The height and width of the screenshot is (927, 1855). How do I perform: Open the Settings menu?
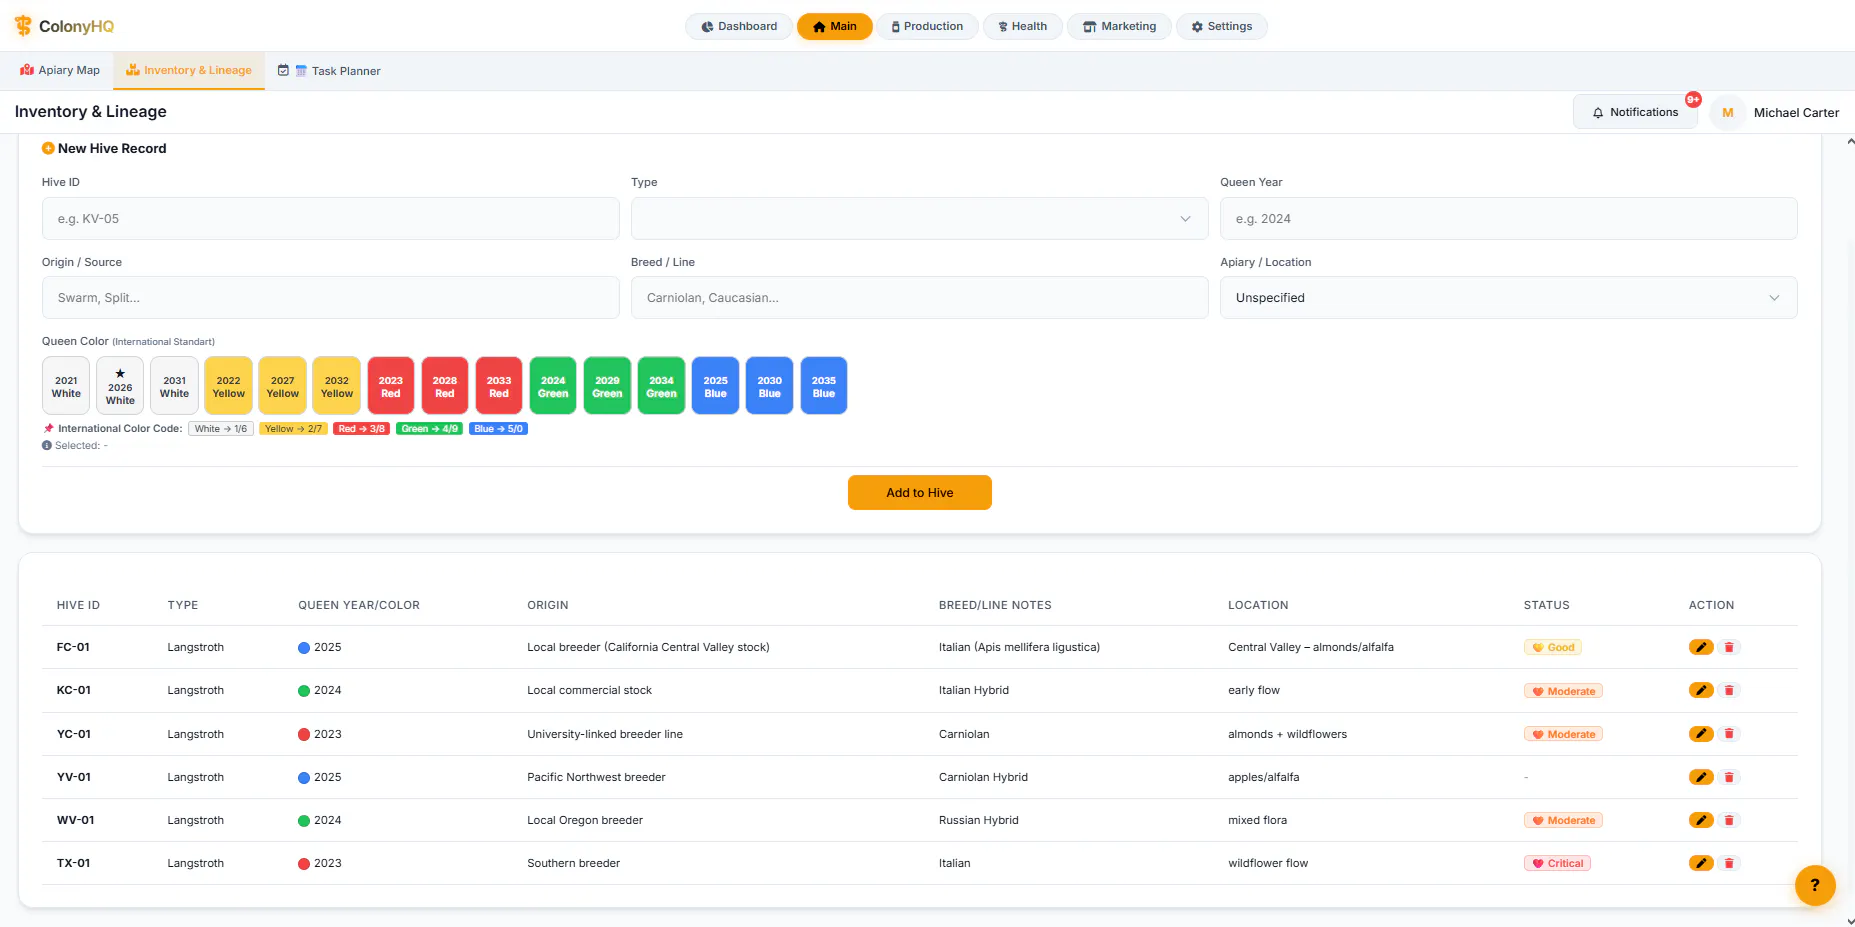pyautogui.click(x=1221, y=27)
